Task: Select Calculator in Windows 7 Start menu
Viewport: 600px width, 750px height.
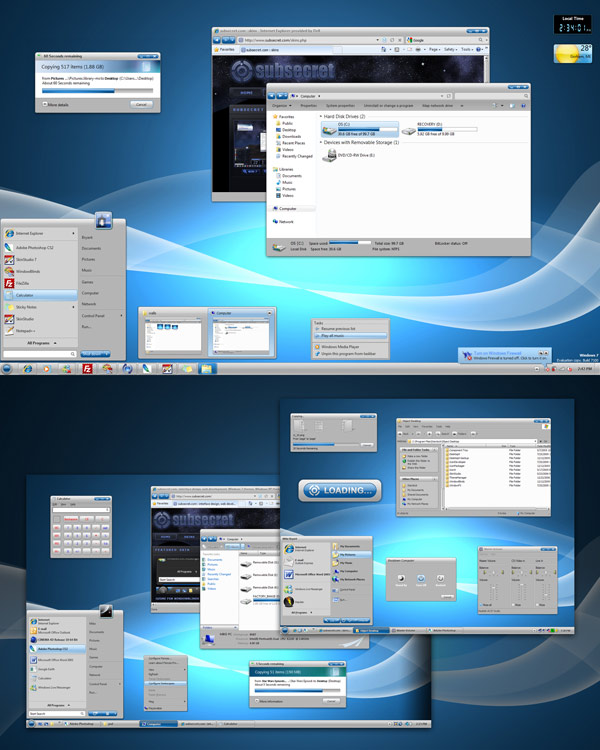Action: 41,295
